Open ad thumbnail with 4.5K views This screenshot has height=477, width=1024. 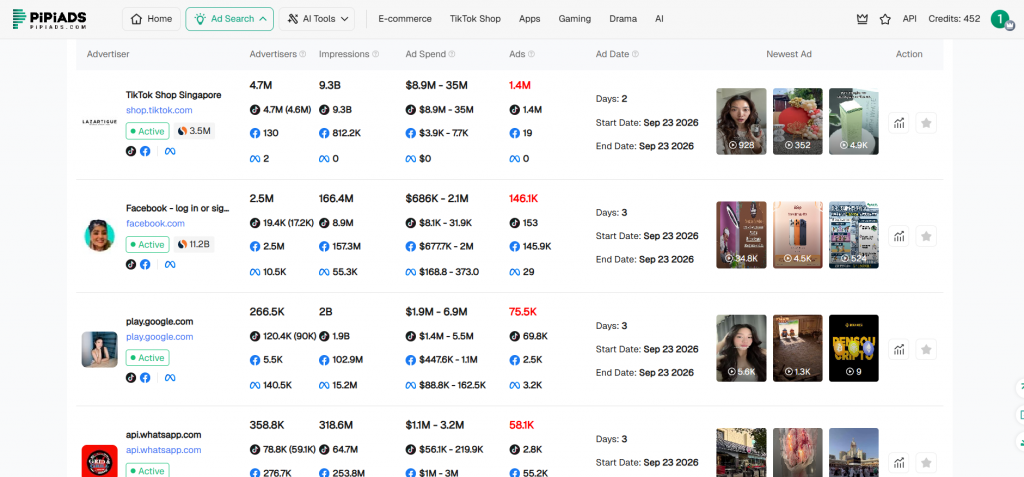tap(797, 235)
